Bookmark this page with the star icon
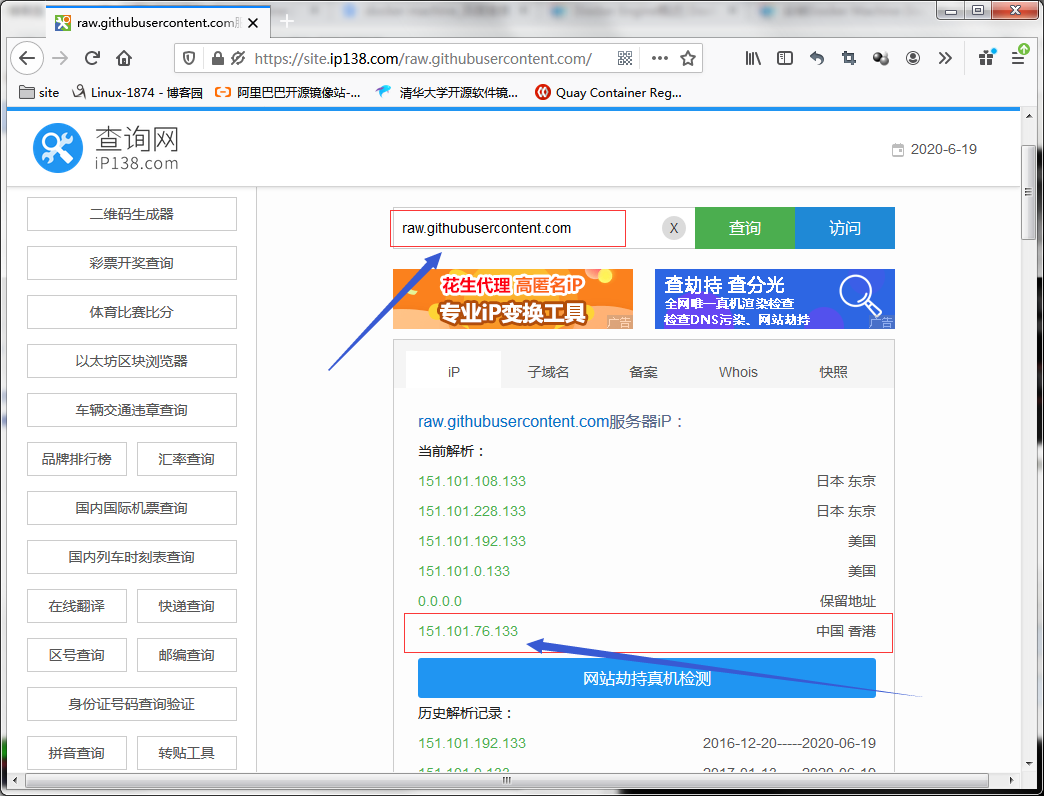 click(688, 58)
